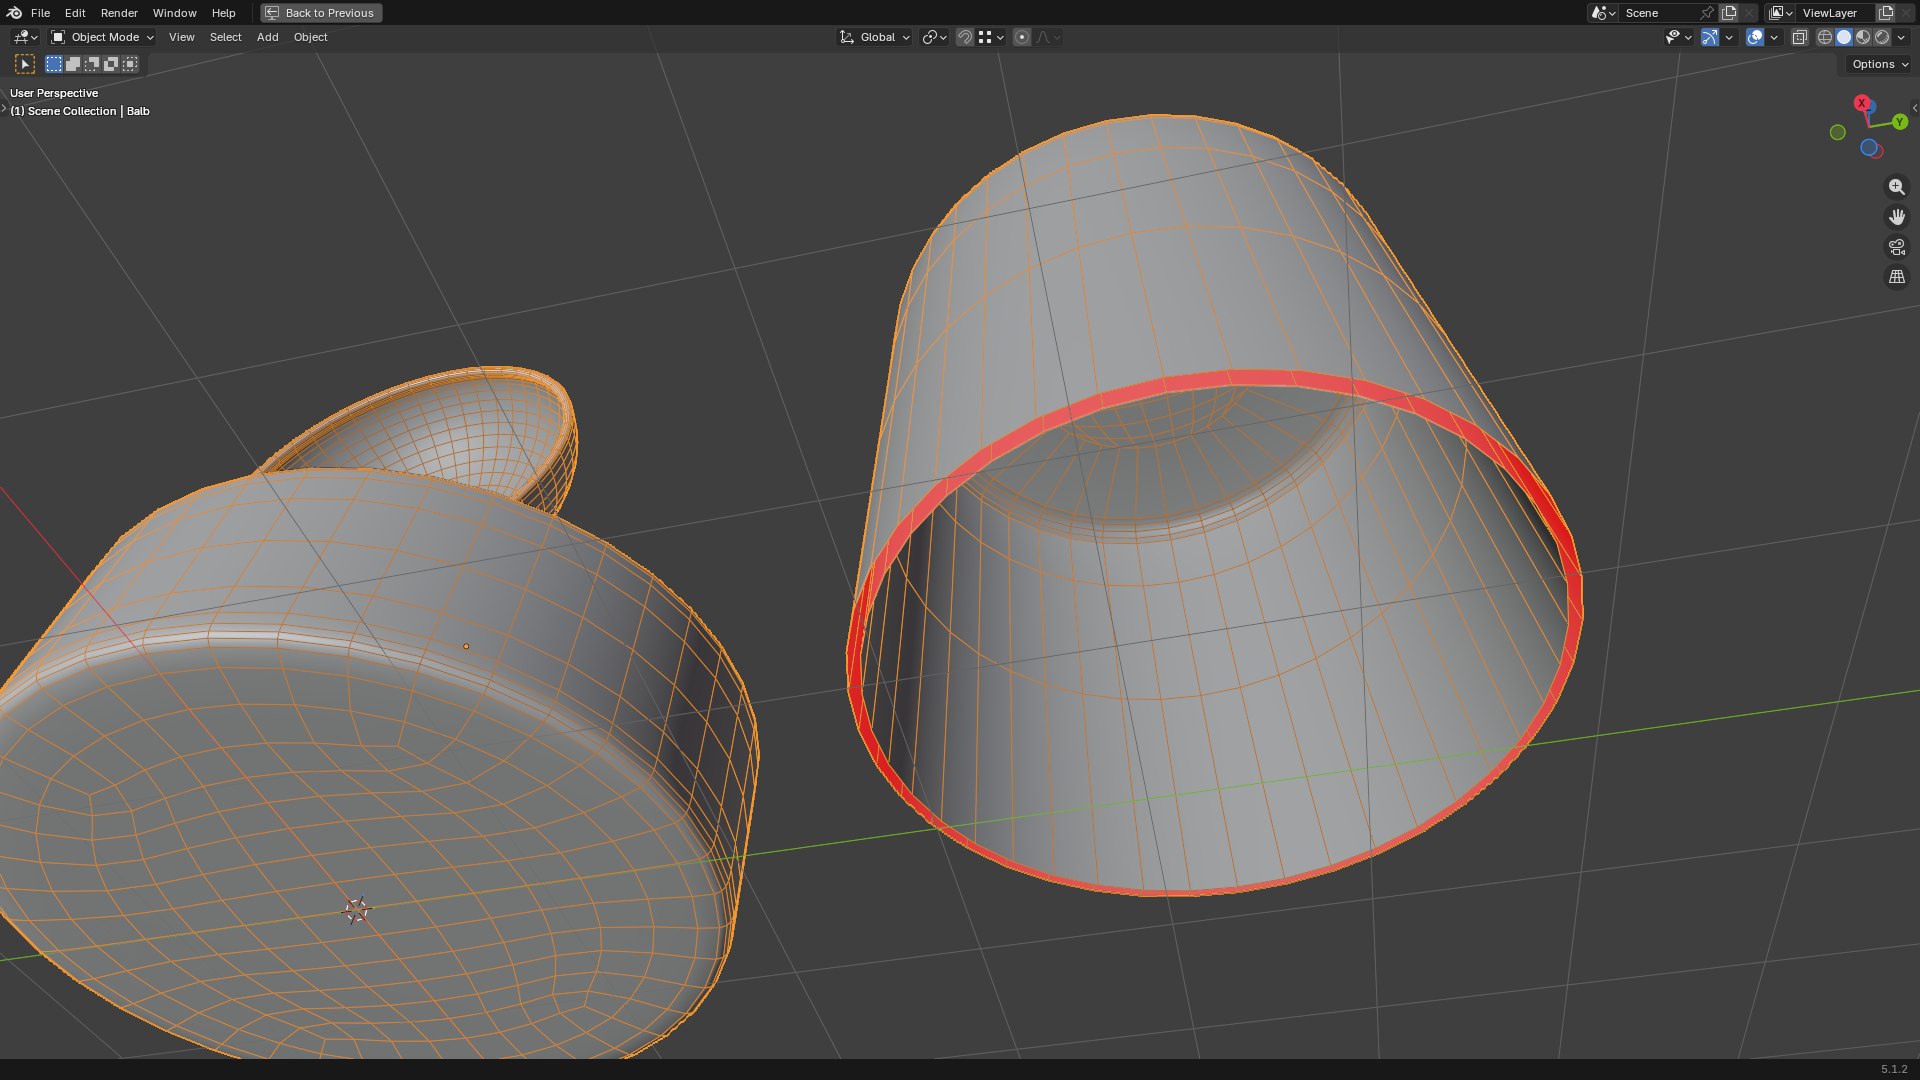Image resolution: width=1920 pixels, height=1080 pixels.
Task: Open the Add menu in viewport header
Action: [x=267, y=37]
